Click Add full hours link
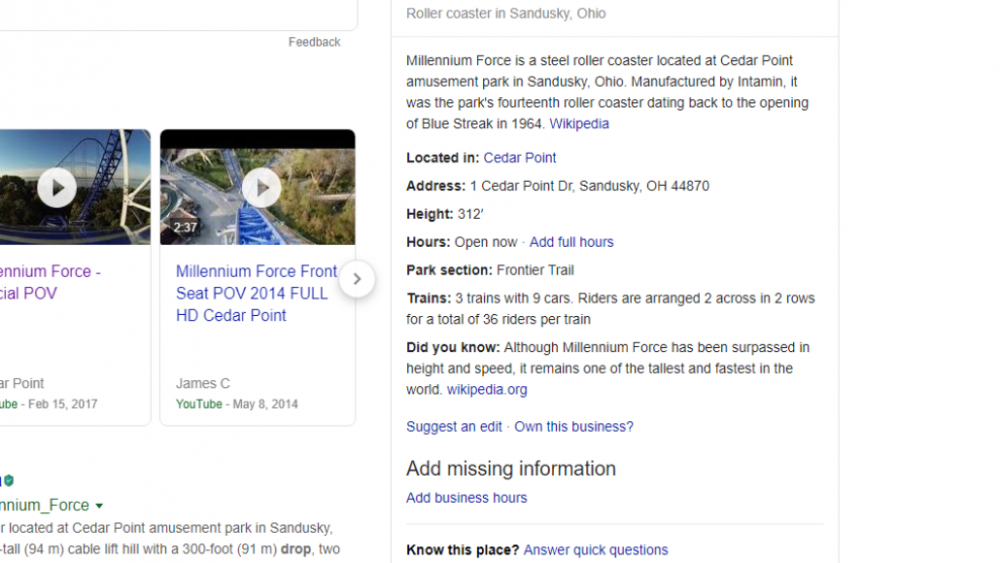The image size is (1000, 563). 571,242
